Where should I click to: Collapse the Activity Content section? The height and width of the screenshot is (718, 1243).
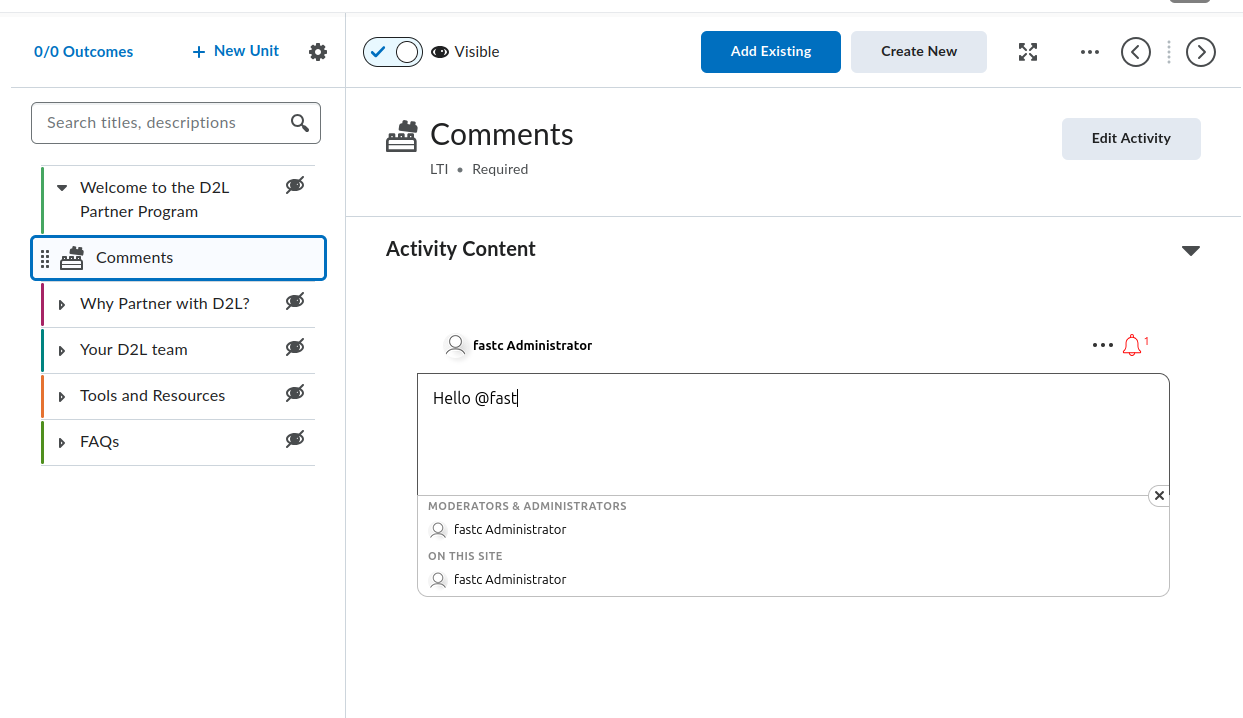tap(1191, 250)
